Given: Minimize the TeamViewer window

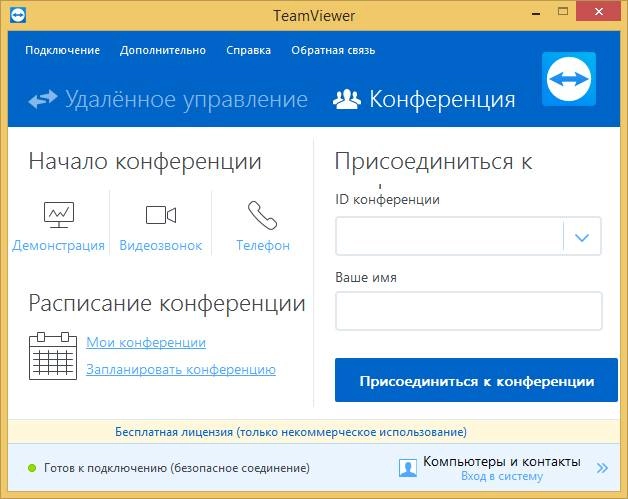Looking at the screenshot, I should coord(535,12).
